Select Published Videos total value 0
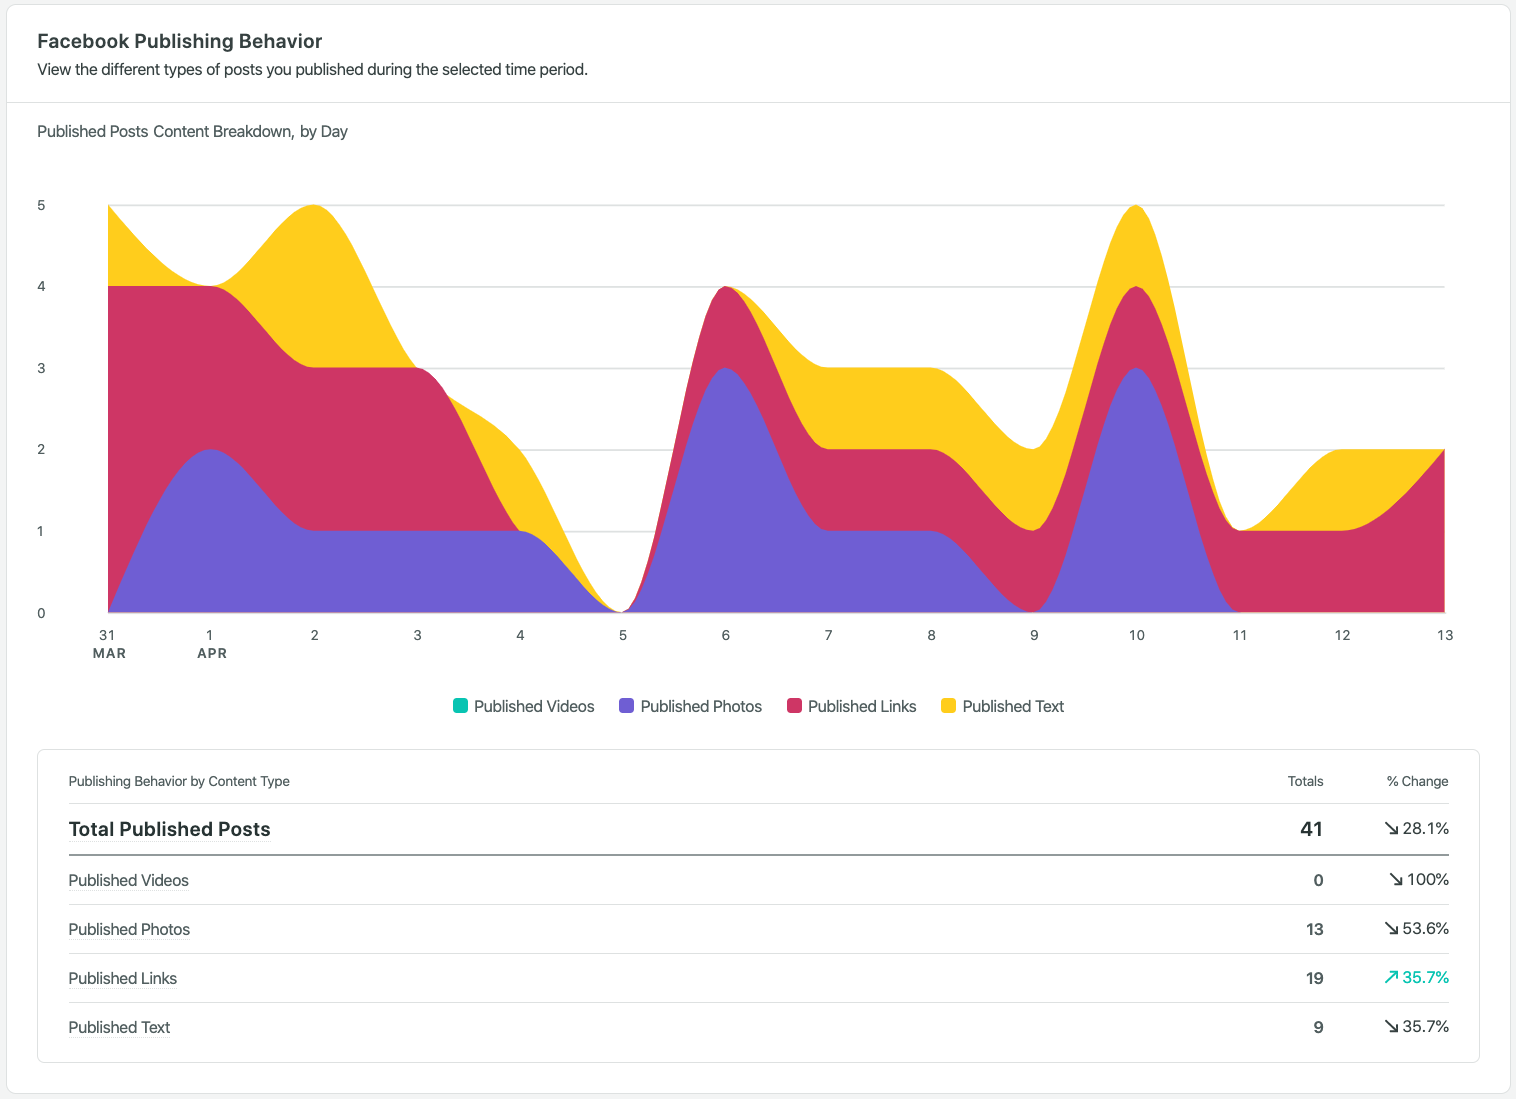Image resolution: width=1516 pixels, height=1099 pixels. (x=1318, y=880)
